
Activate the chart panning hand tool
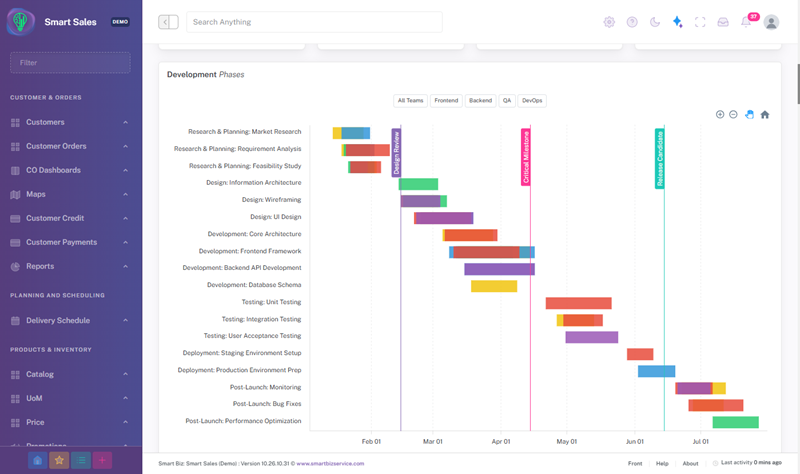coord(749,114)
